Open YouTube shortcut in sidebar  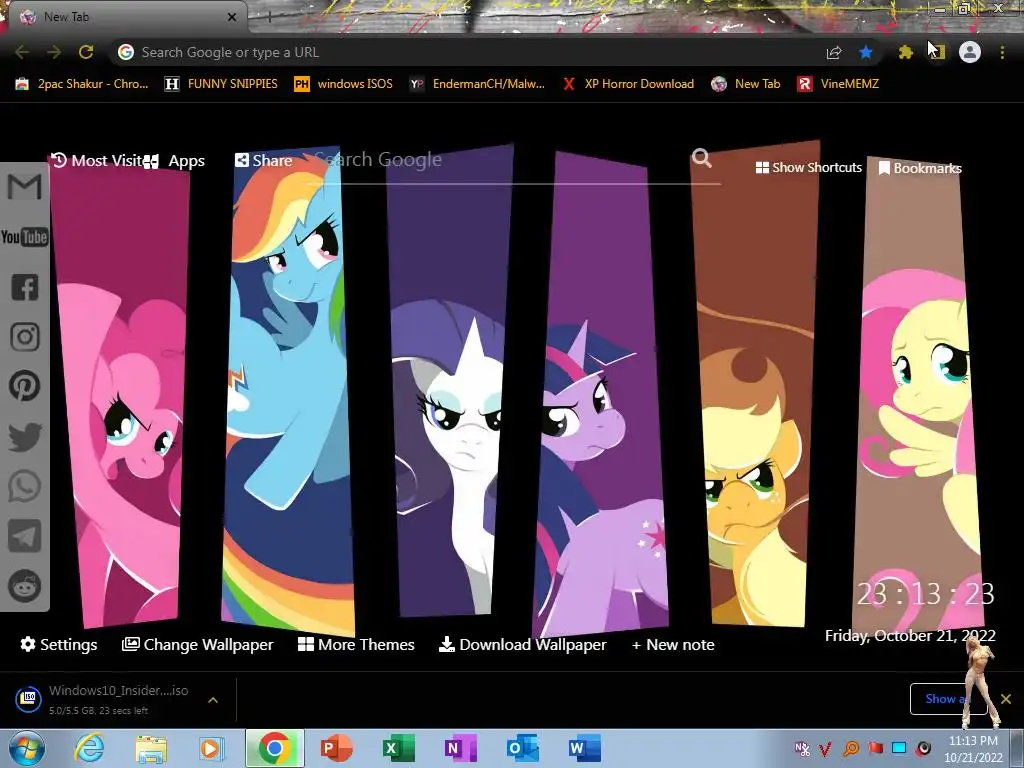pos(25,236)
